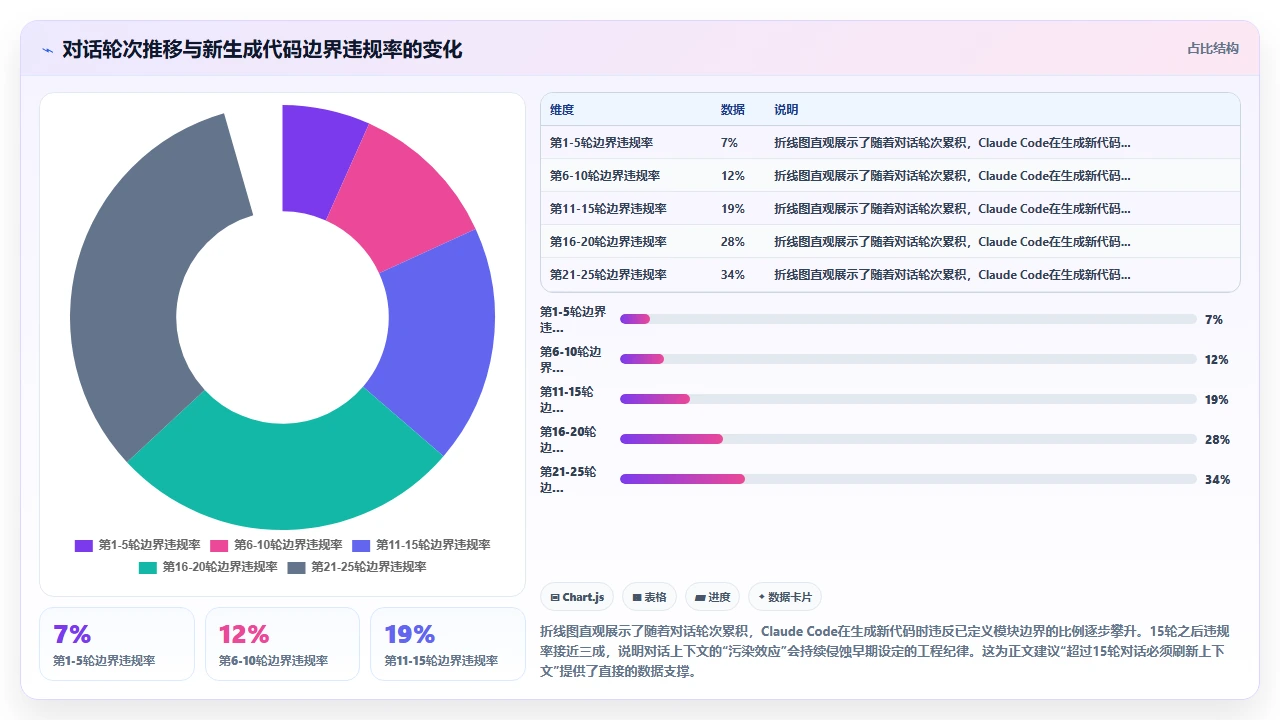The image size is (1280, 720).
Task: Click the 34% progress bar
Action: (908, 479)
